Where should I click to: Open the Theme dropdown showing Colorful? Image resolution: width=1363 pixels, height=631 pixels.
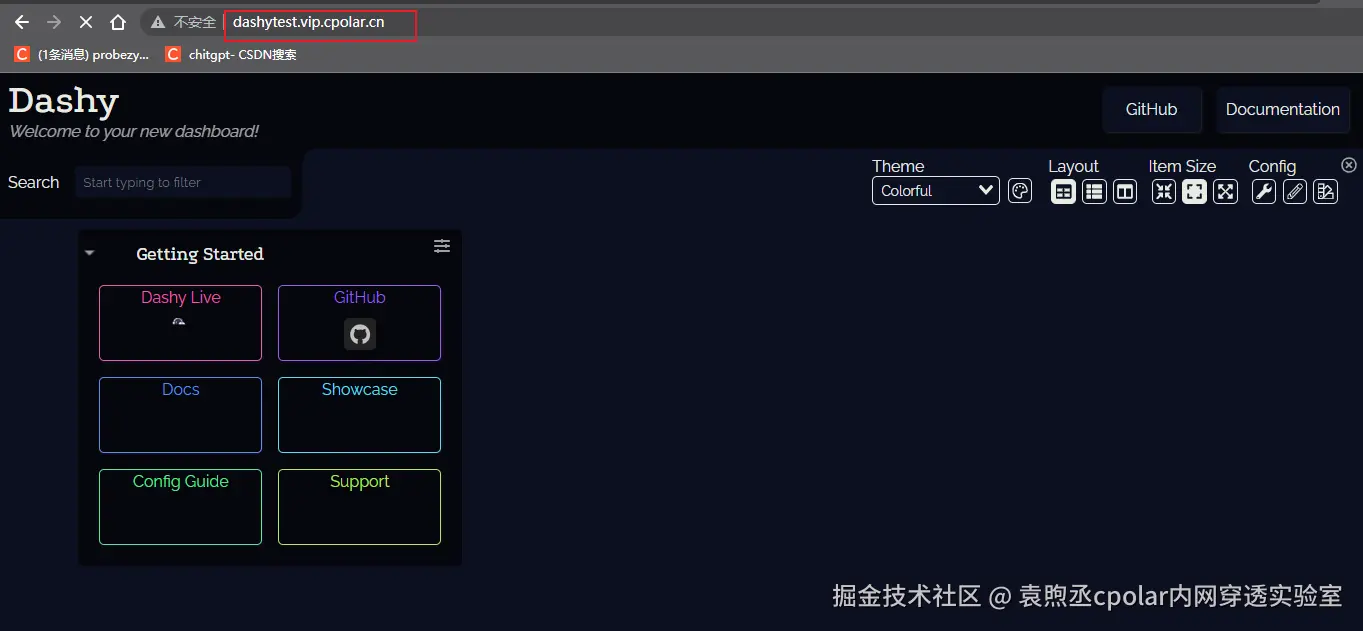[936, 190]
